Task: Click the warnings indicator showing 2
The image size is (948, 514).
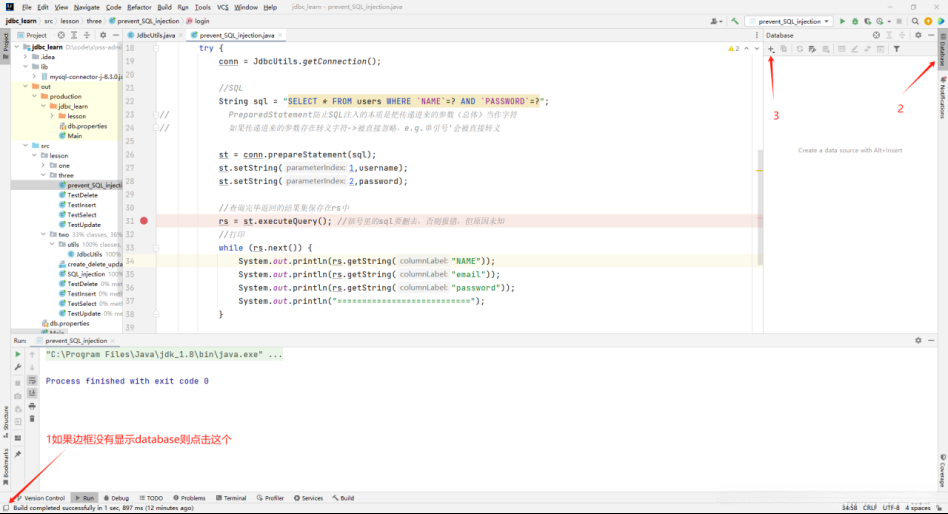Action: click(733, 48)
